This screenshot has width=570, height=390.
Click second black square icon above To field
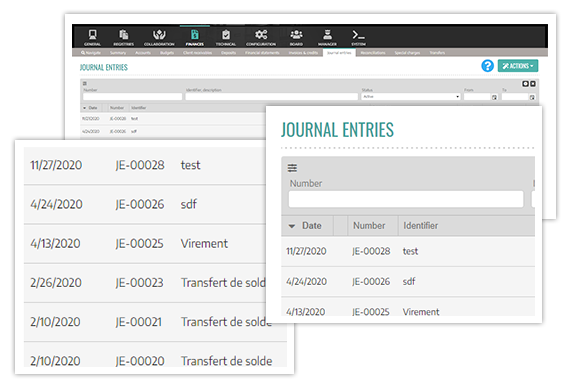point(533,84)
